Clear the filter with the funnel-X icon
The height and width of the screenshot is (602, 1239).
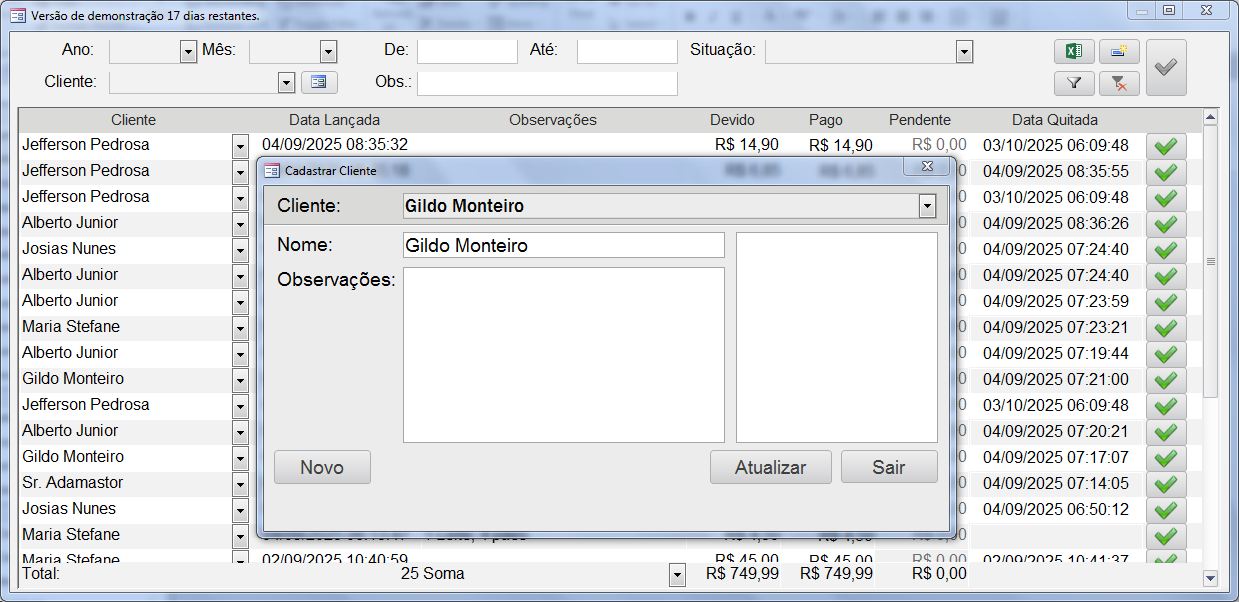1119,84
